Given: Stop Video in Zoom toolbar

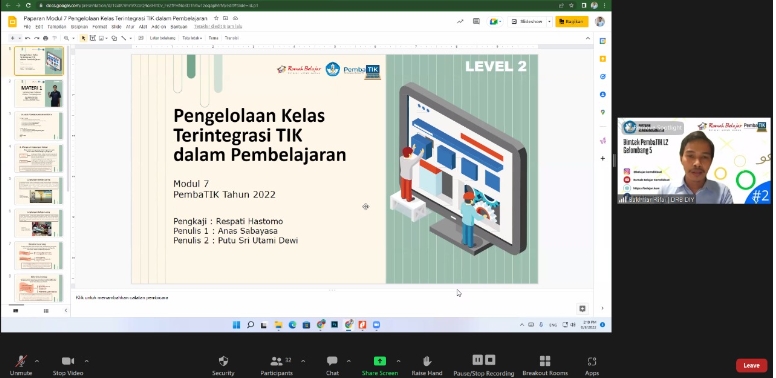Looking at the screenshot, I should point(68,365).
